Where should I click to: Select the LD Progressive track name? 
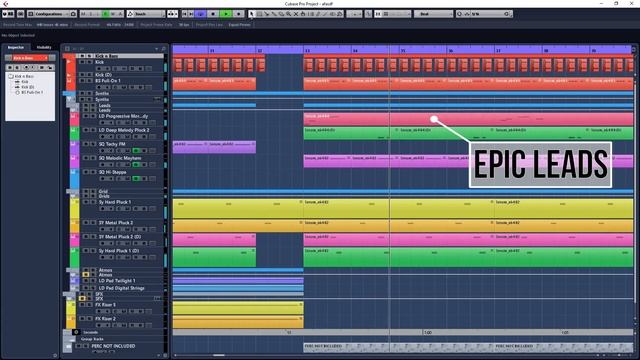pos(123,116)
